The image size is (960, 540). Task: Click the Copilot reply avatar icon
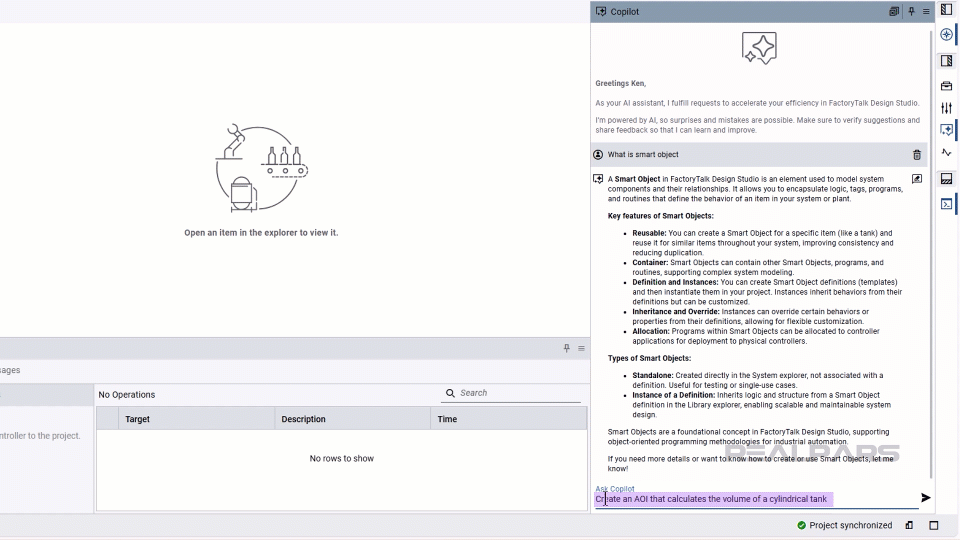(598, 179)
